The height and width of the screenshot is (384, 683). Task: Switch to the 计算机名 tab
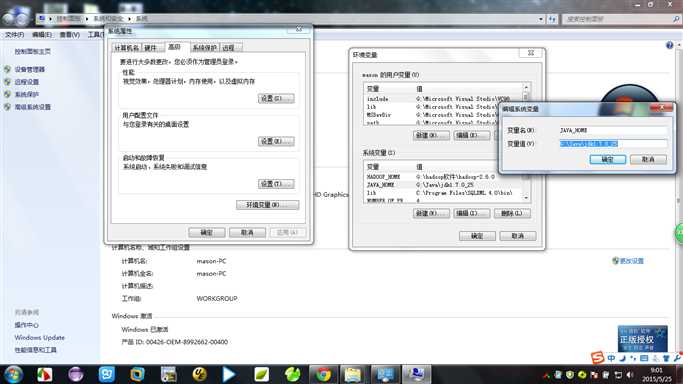[126, 47]
